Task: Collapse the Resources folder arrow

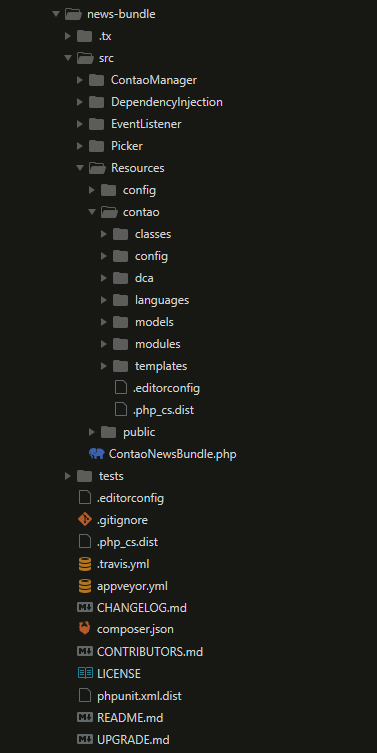Action: click(80, 168)
